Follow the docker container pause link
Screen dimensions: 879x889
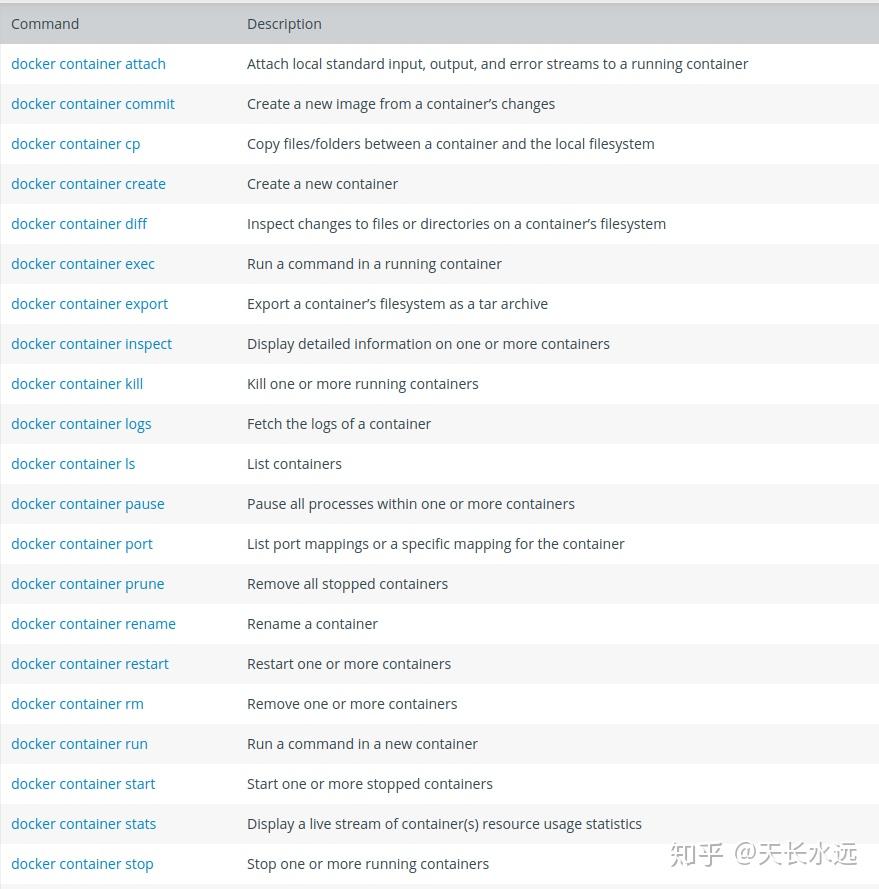(x=88, y=505)
